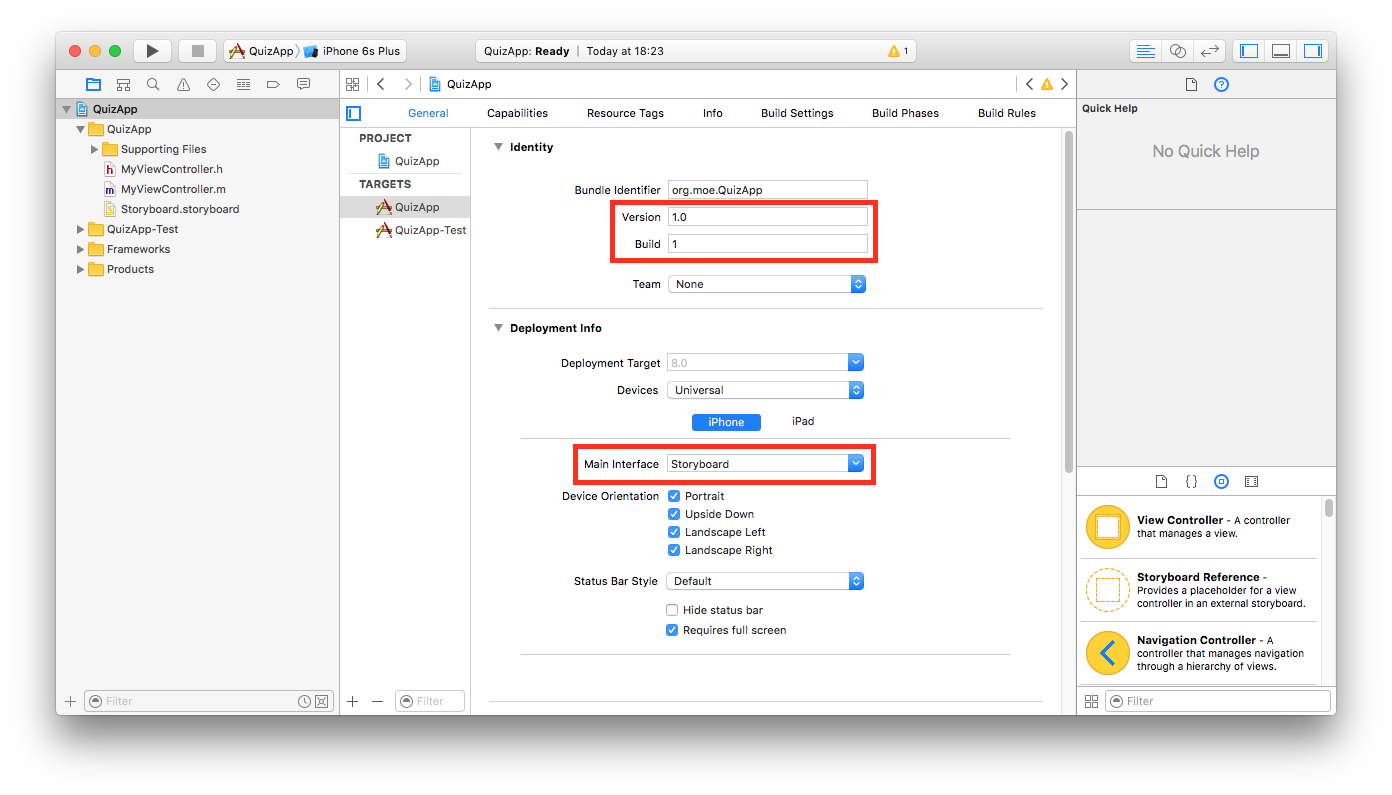Show the Object library icon
The width and height of the screenshot is (1392, 795).
1221,481
